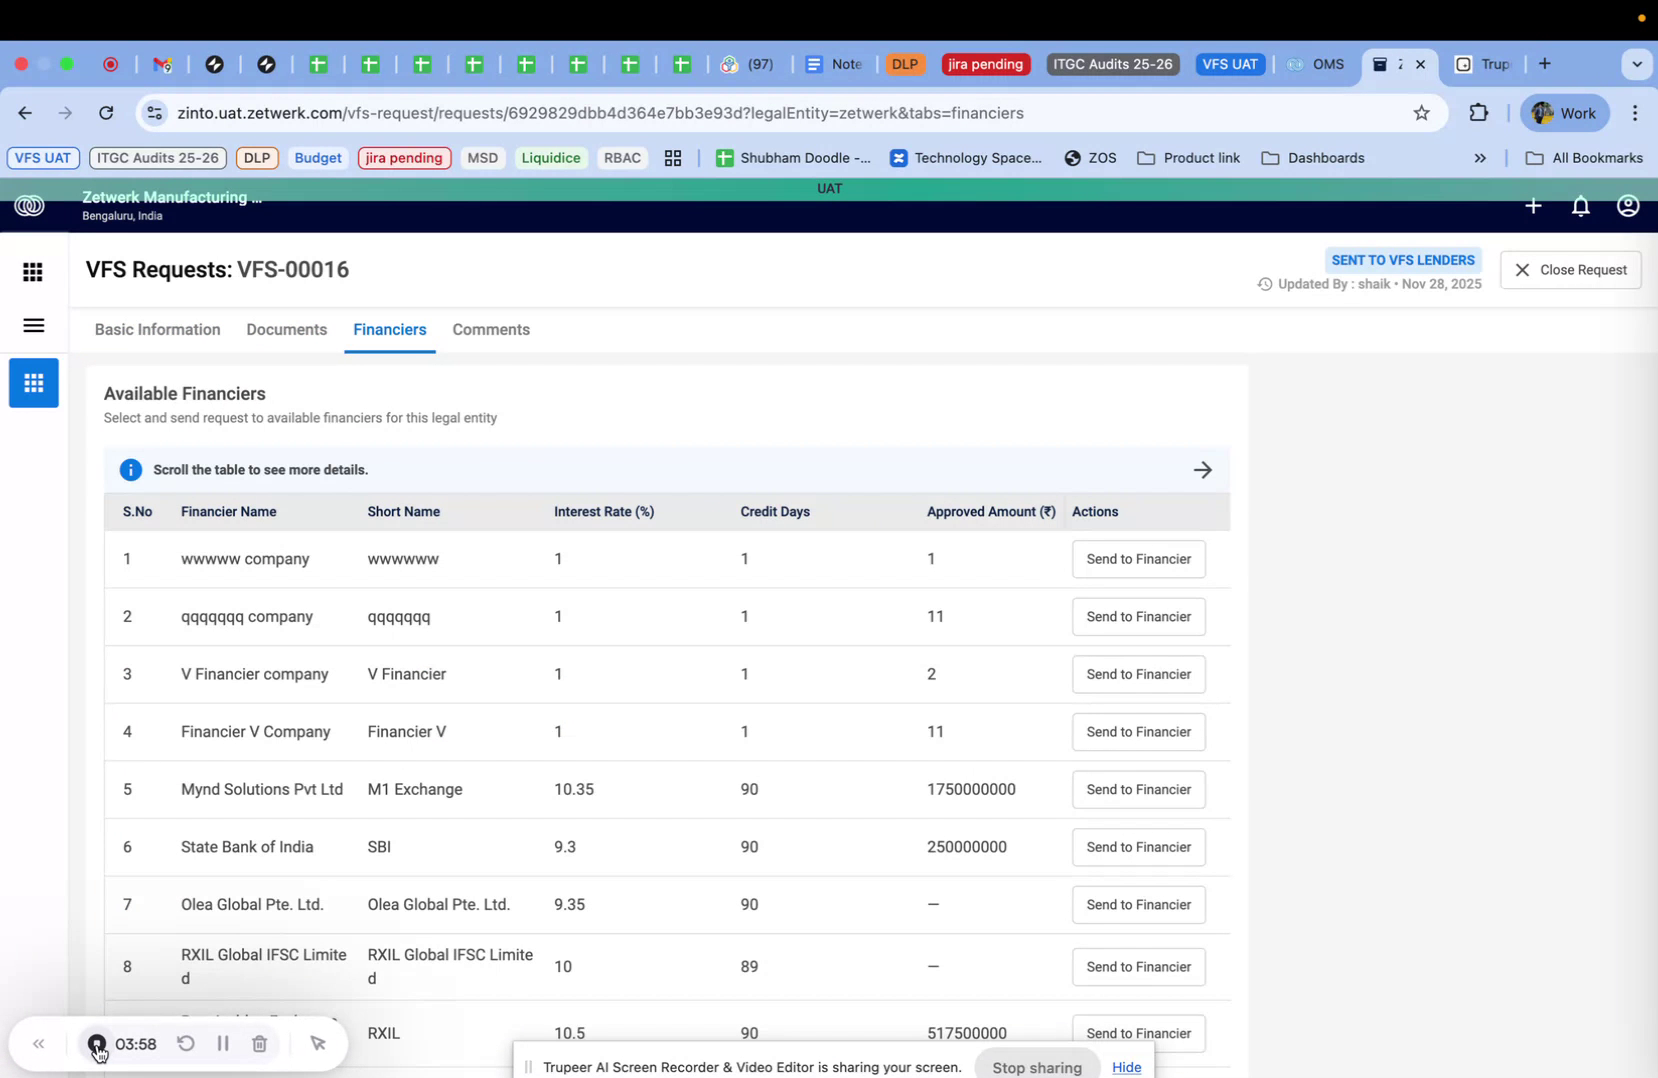1658x1078 pixels.
Task: Open the browser tab search dropdown arrow
Action: coord(1637,64)
